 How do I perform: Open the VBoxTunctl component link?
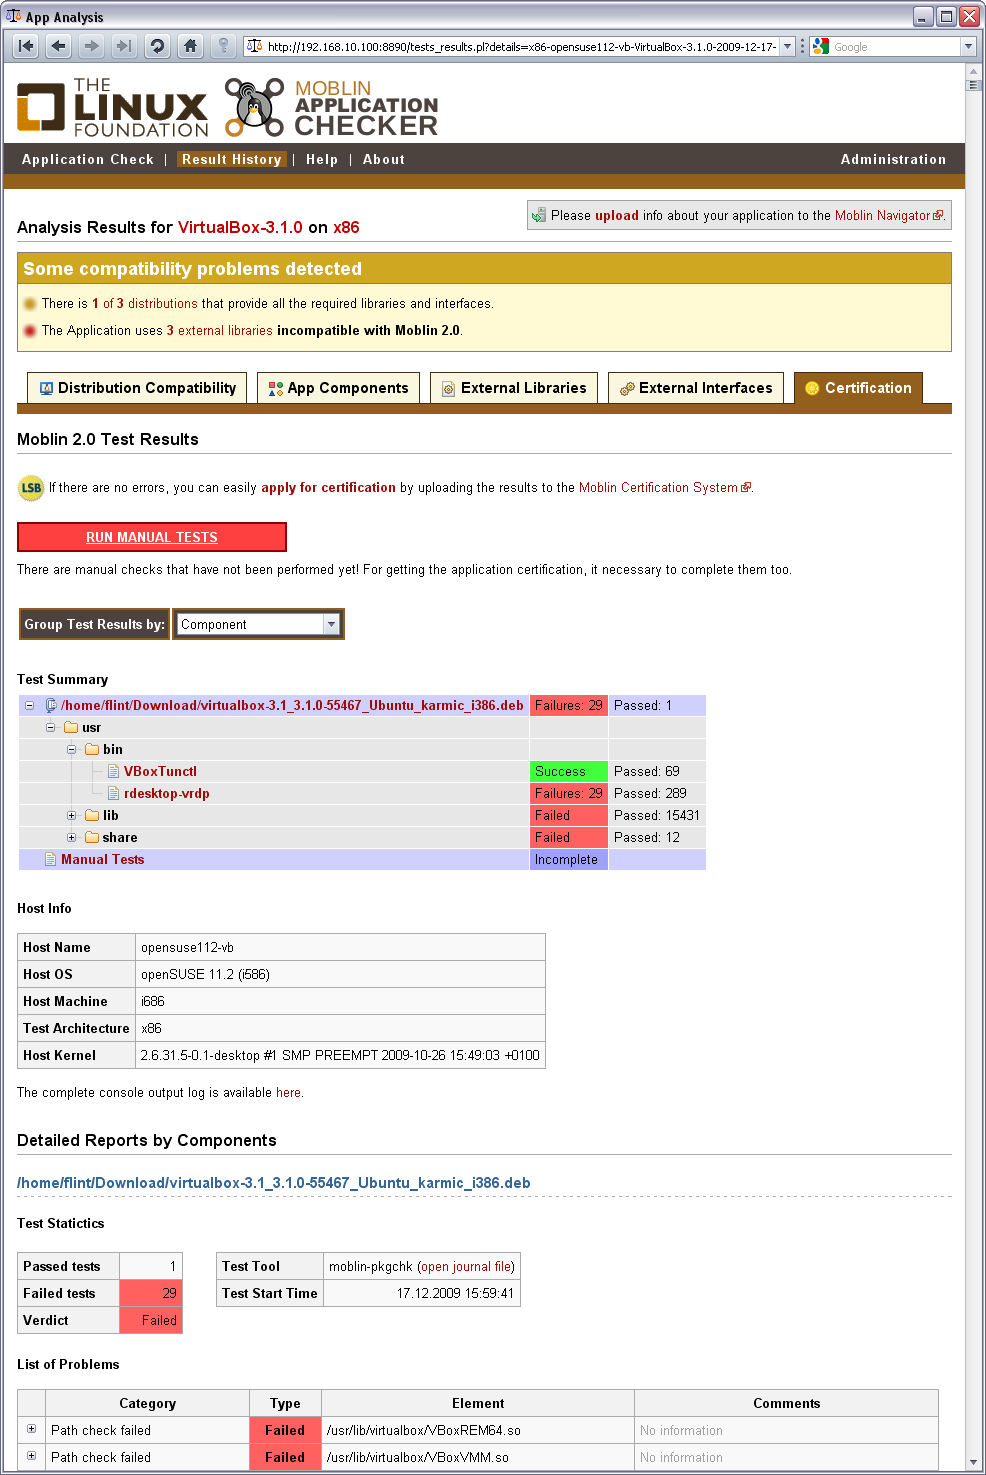click(160, 772)
